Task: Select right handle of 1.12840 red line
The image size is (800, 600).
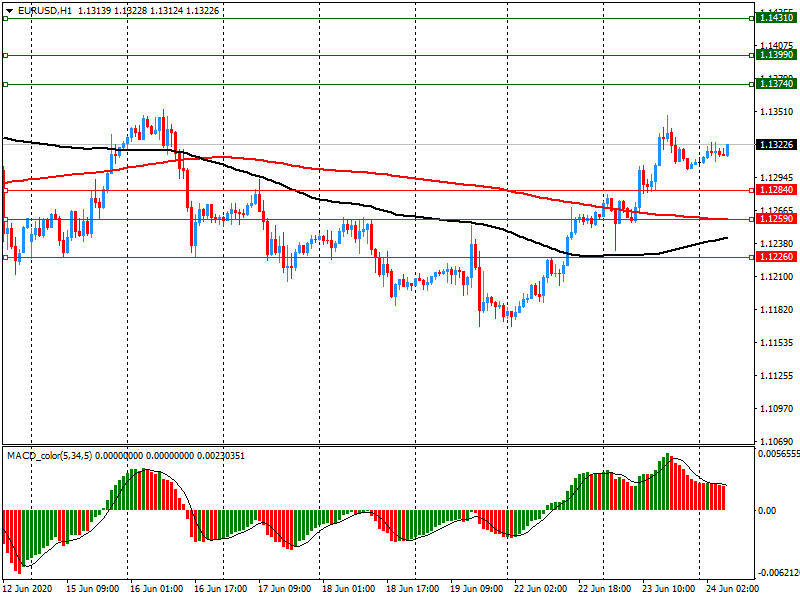Action: pos(752,190)
